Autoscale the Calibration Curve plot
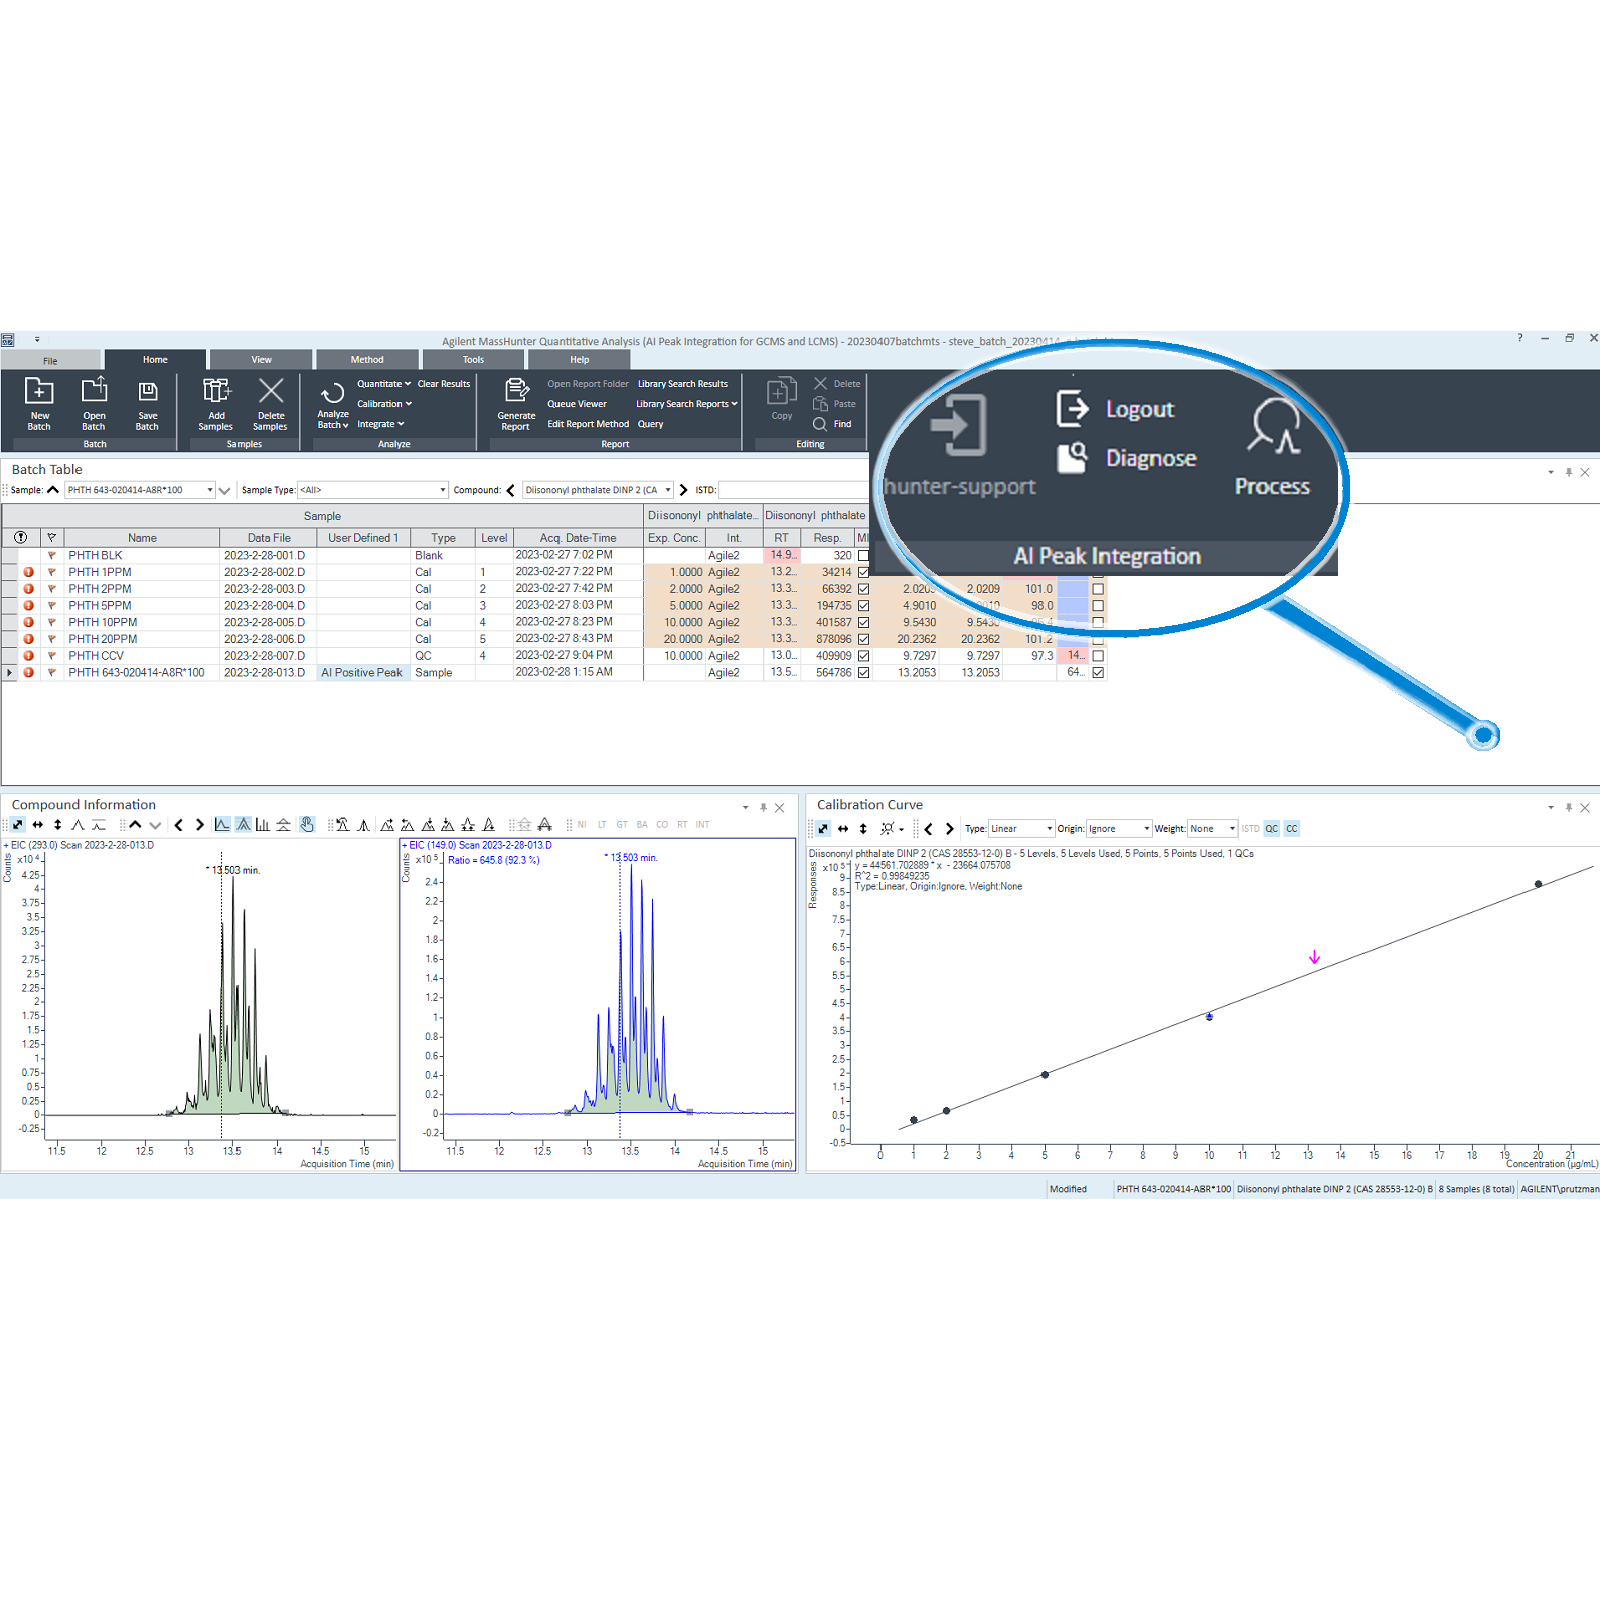1600x1600 pixels. tap(823, 829)
